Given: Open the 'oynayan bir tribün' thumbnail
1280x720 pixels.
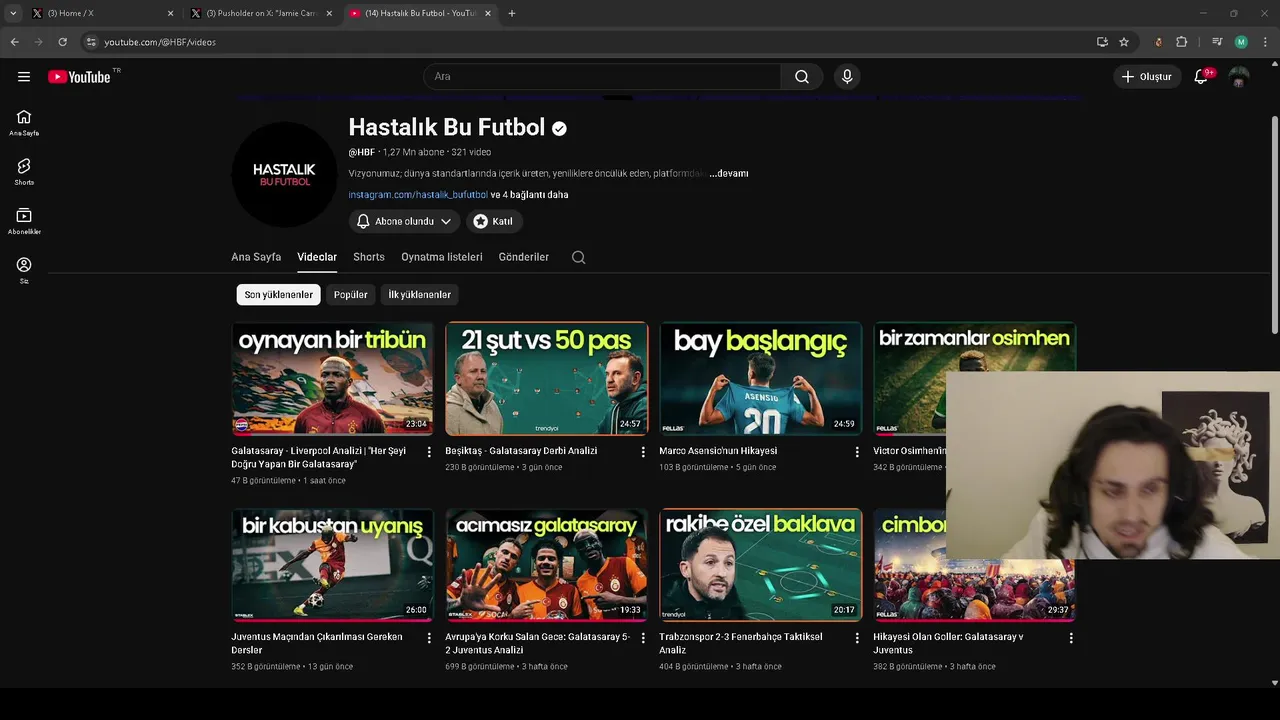Looking at the screenshot, I should pyautogui.click(x=332, y=378).
